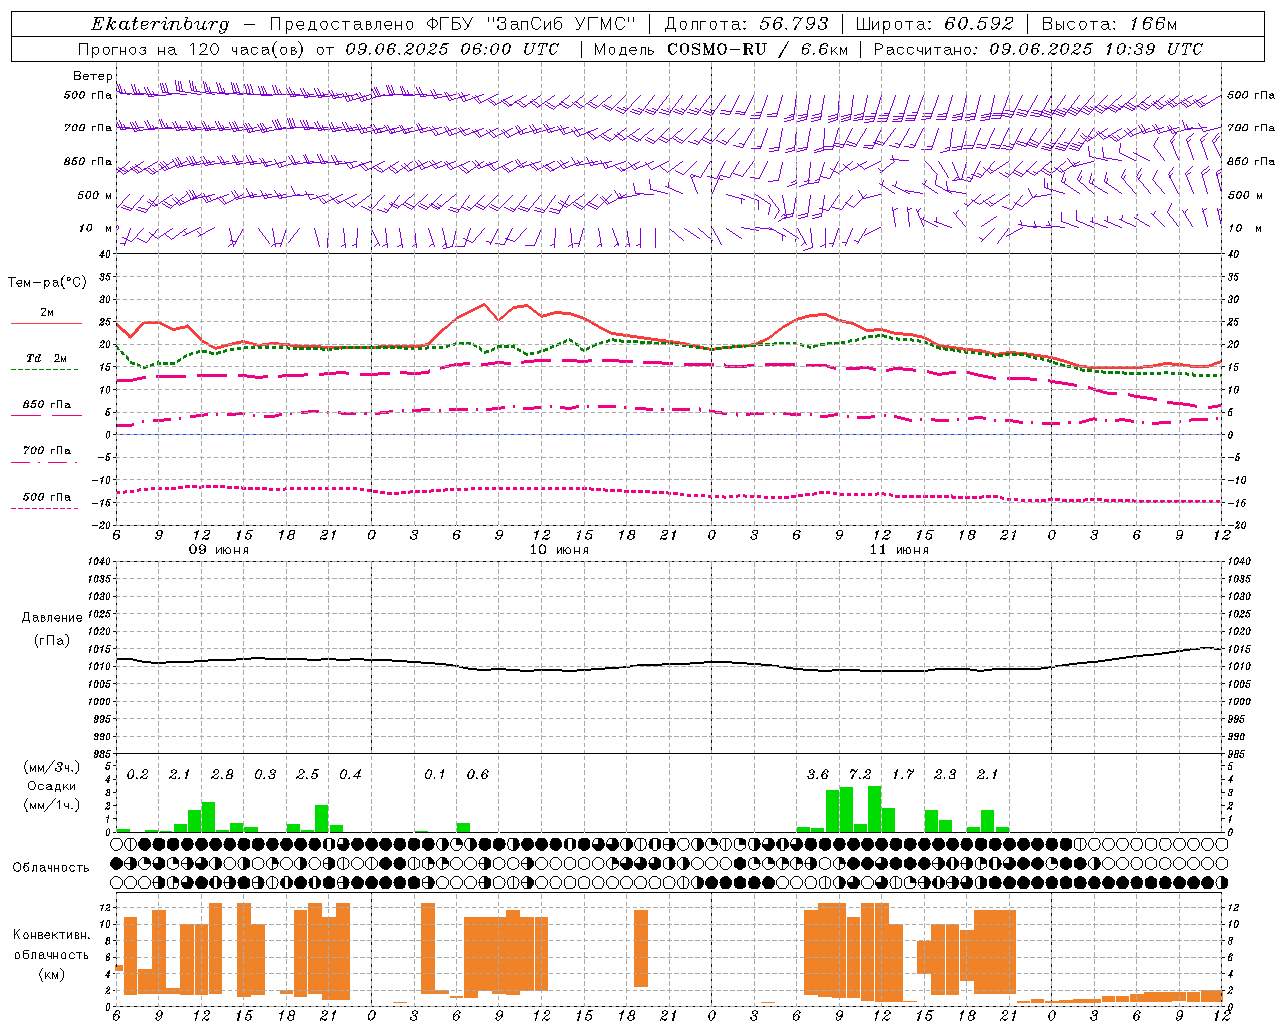1280x1024 pixels.
Task: Click the '10 июня' date label
Action: 559,550
